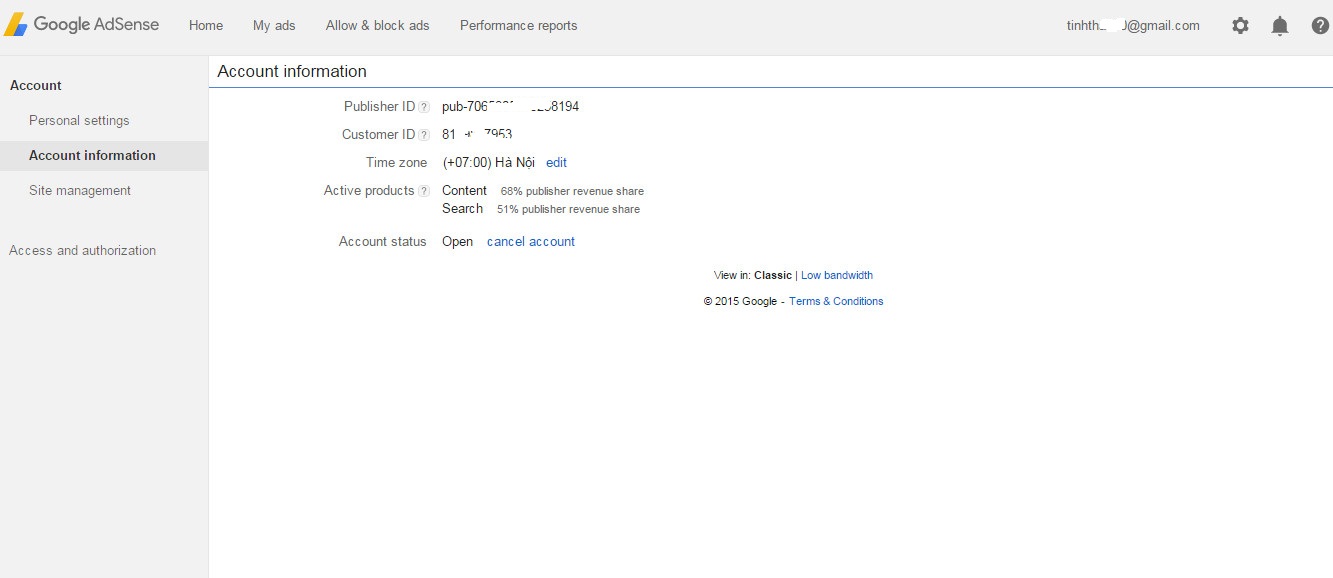Click the Account sidebar heading

36,86
